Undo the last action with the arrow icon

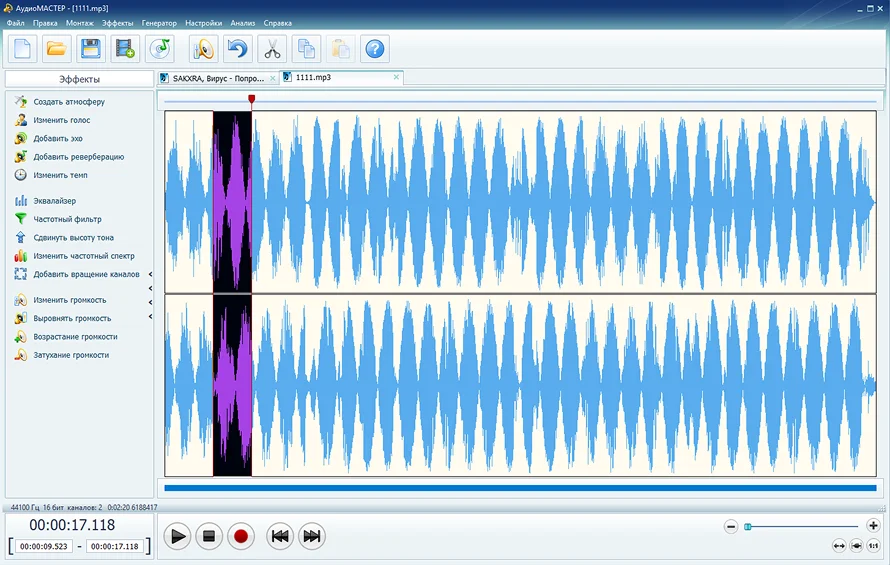pyautogui.click(x=237, y=48)
